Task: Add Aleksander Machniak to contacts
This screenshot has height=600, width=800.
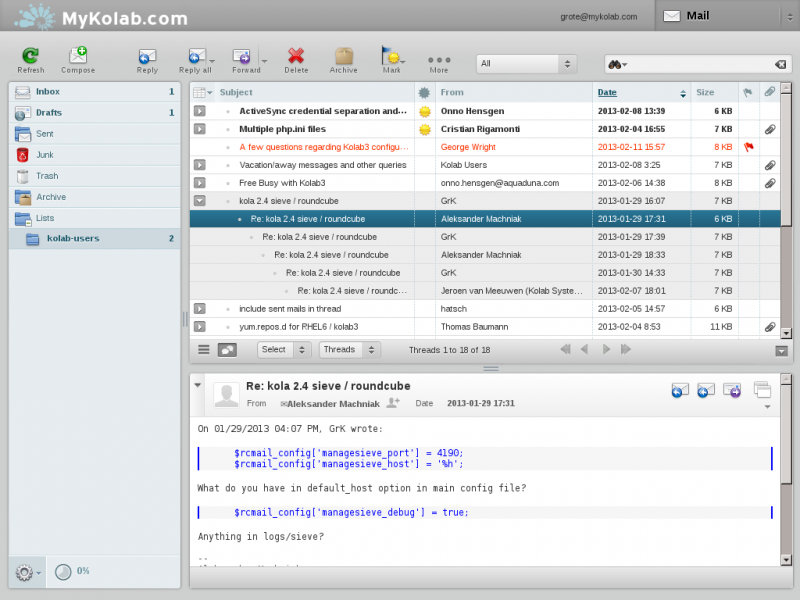Action: tap(393, 403)
